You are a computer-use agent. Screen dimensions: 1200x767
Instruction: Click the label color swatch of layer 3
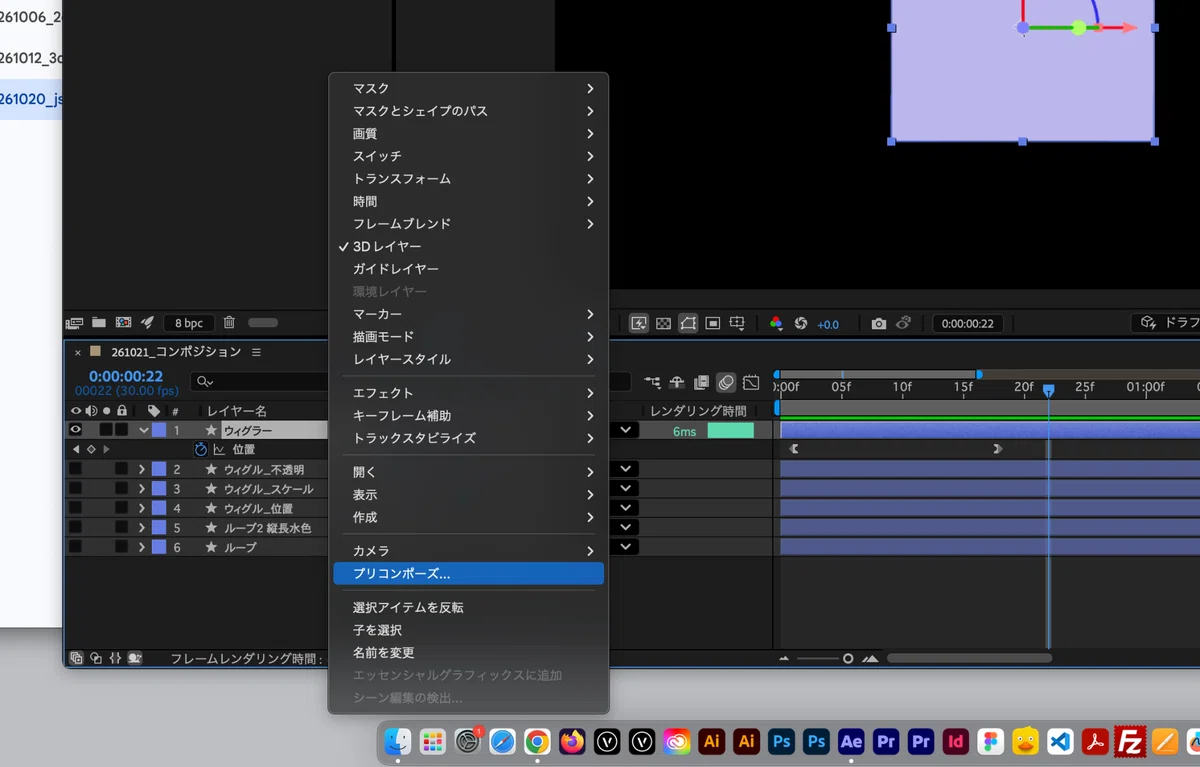point(159,489)
